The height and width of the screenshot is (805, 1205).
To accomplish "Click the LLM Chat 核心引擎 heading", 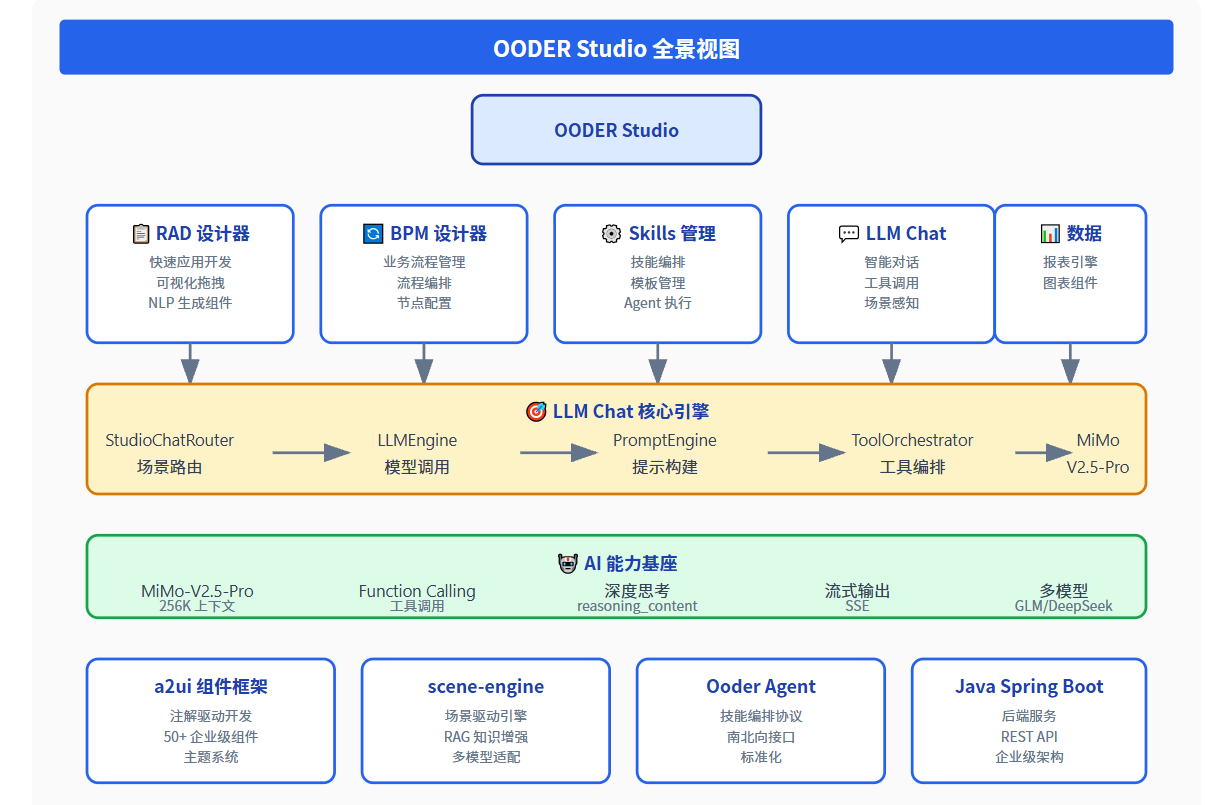I will (x=630, y=412).
